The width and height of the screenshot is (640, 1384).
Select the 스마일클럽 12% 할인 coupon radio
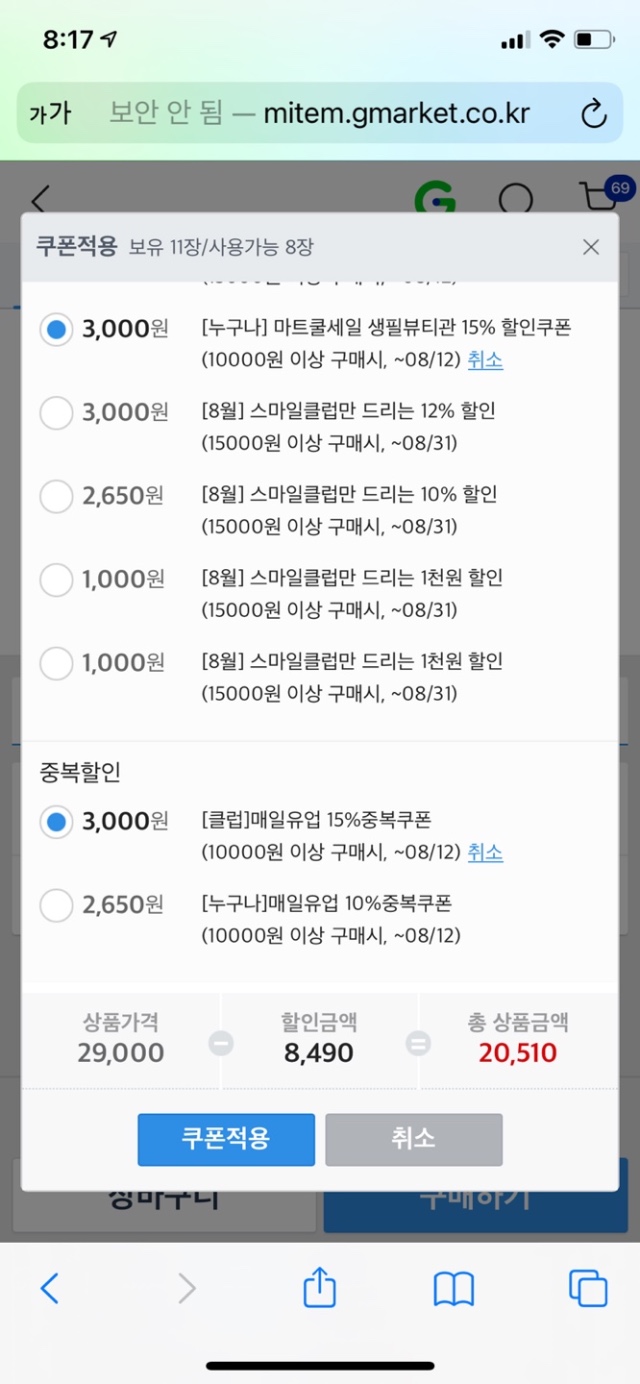56,412
